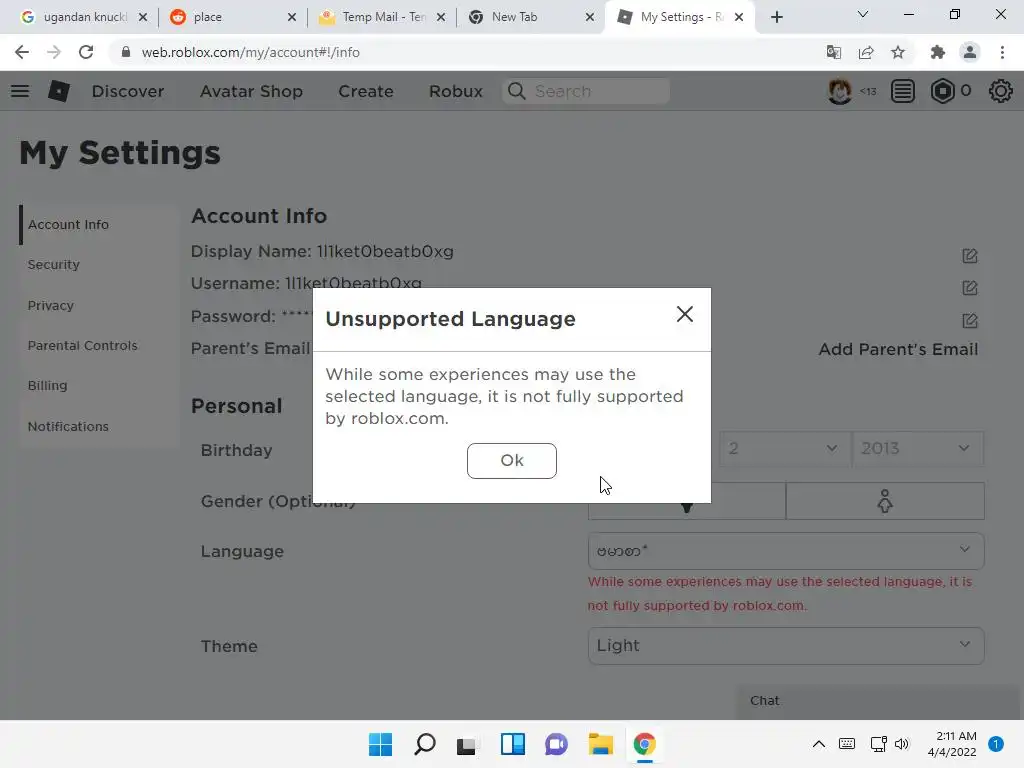Close the Temp Mail tab
1024x768 pixels.
[x=441, y=17]
